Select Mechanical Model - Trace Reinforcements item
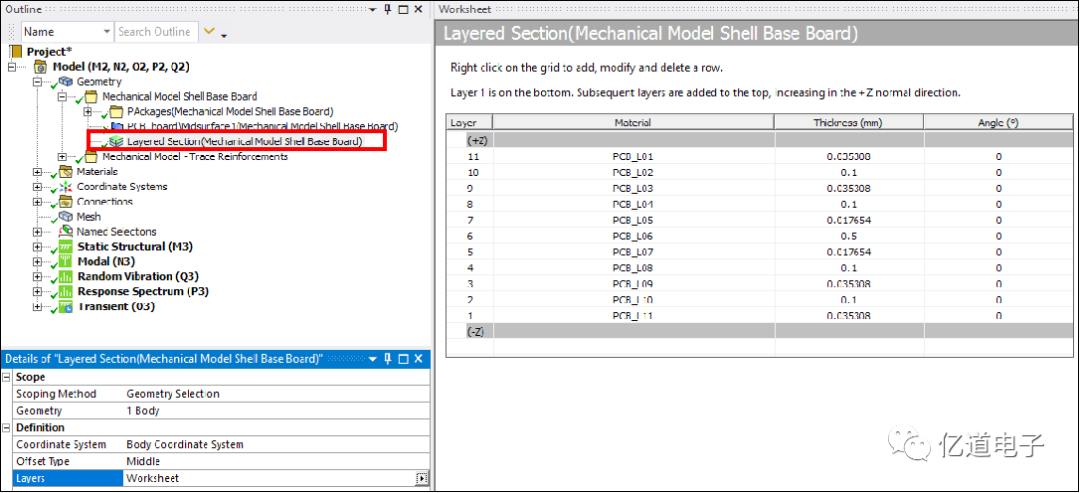 (x=181, y=157)
